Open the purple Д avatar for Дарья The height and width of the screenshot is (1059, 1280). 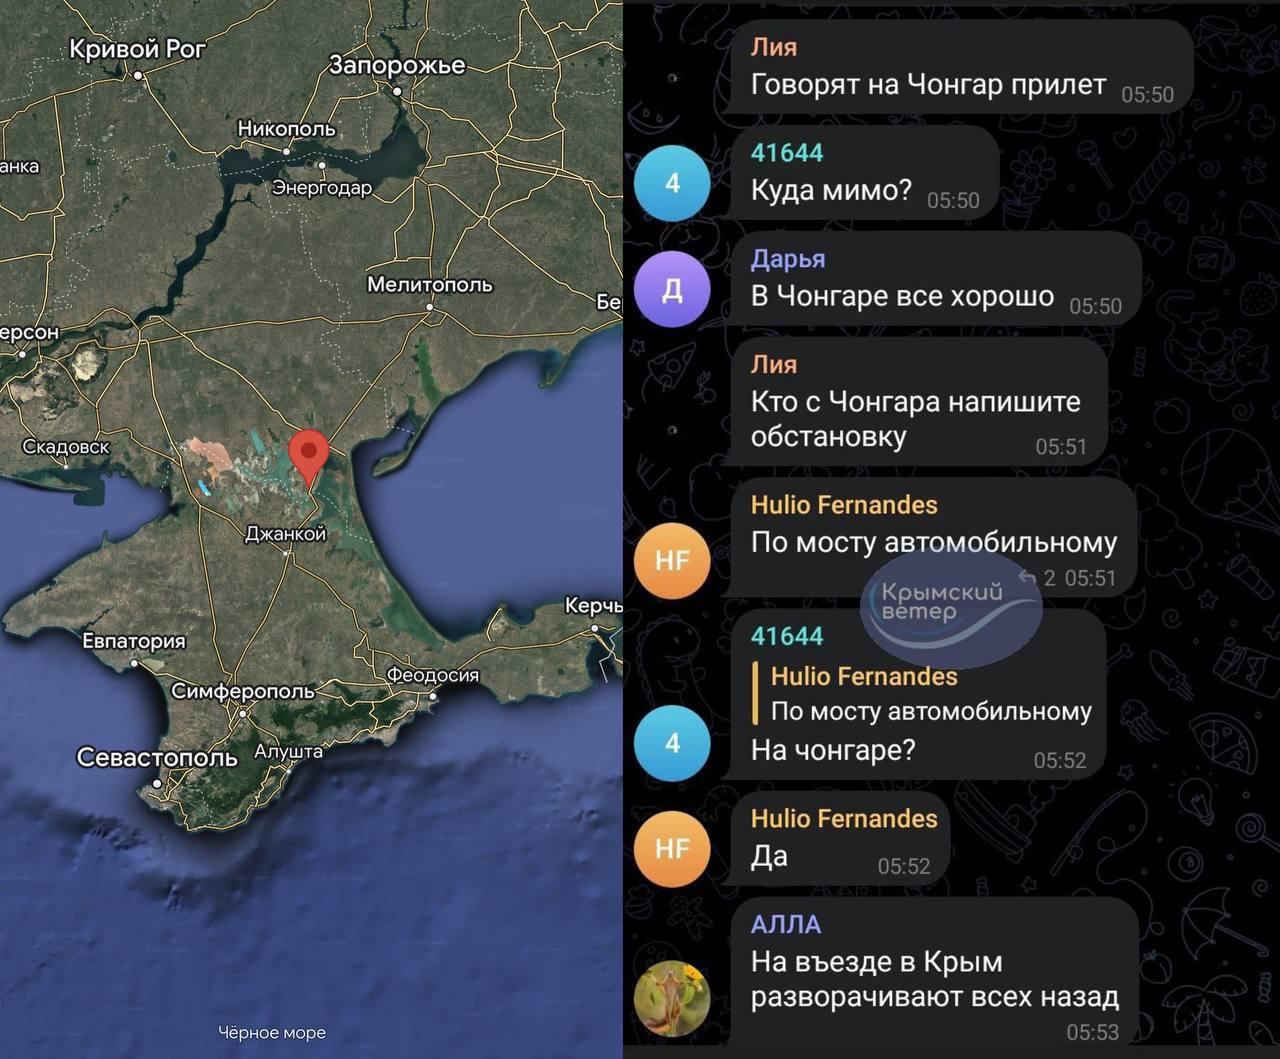(x=672, y=290)
